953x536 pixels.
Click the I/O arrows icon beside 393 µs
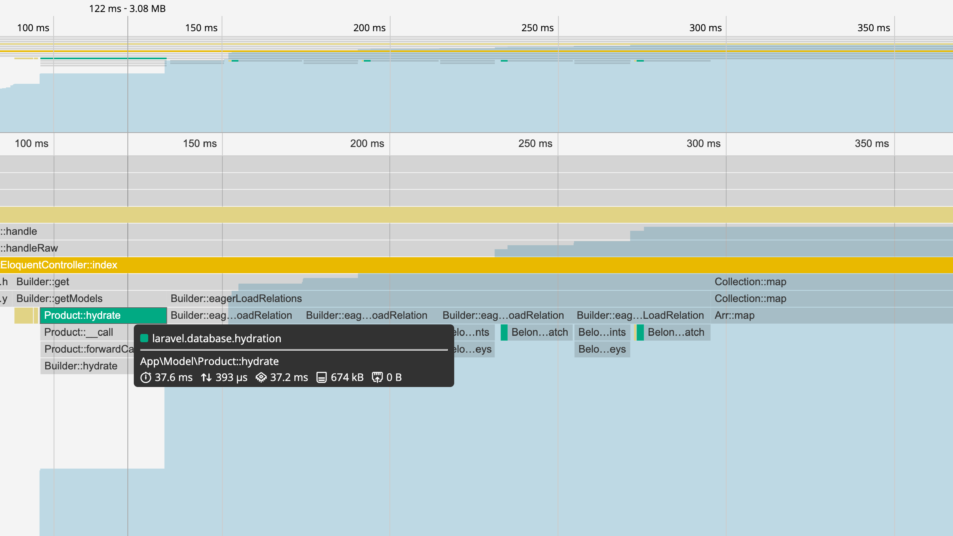click(x=207, y=378)
